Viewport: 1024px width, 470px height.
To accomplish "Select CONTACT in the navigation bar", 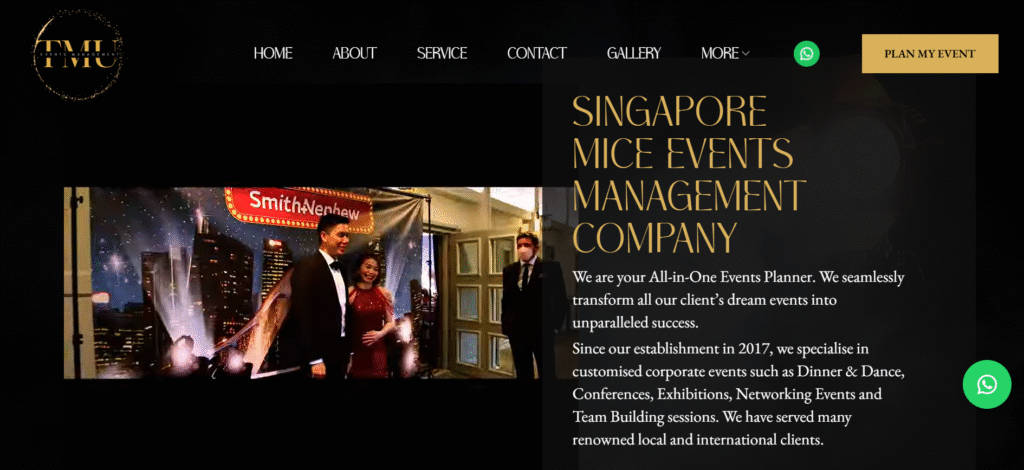I will pos(537,54).
